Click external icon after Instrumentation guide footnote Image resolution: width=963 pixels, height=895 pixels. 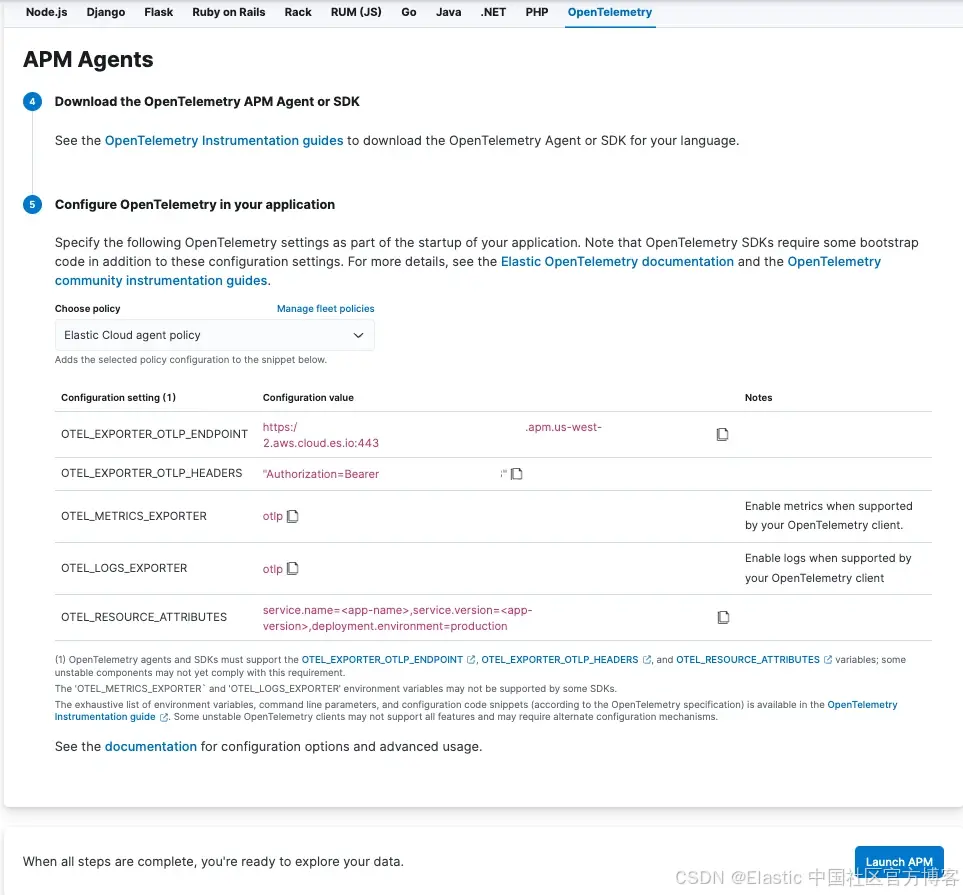click(x=163, y=717)
